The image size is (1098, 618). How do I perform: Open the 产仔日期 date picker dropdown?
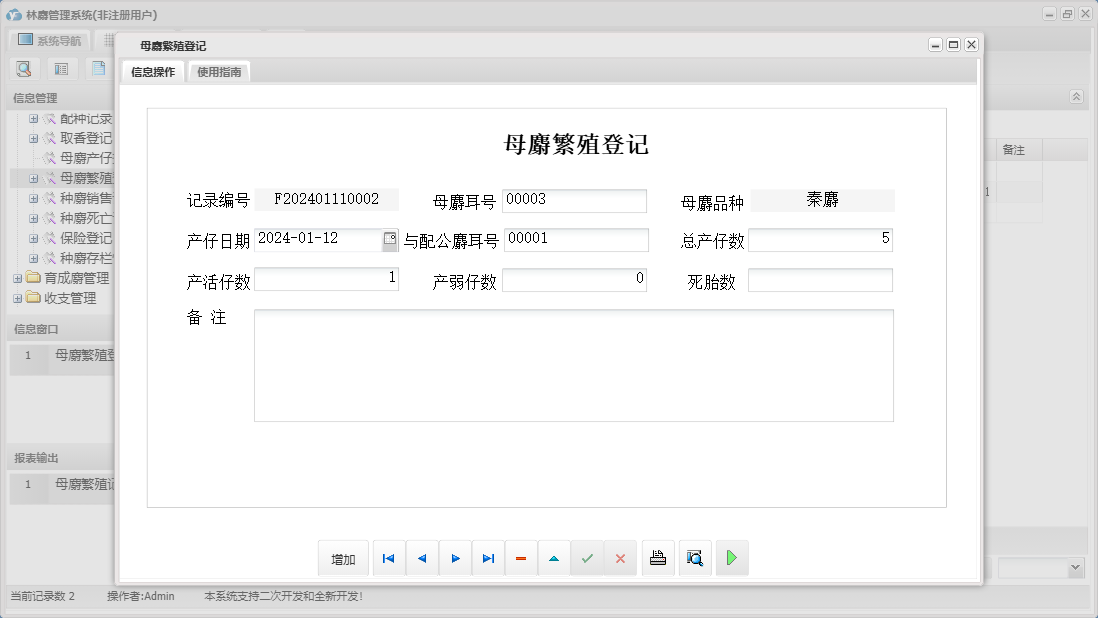click(389, 240)
